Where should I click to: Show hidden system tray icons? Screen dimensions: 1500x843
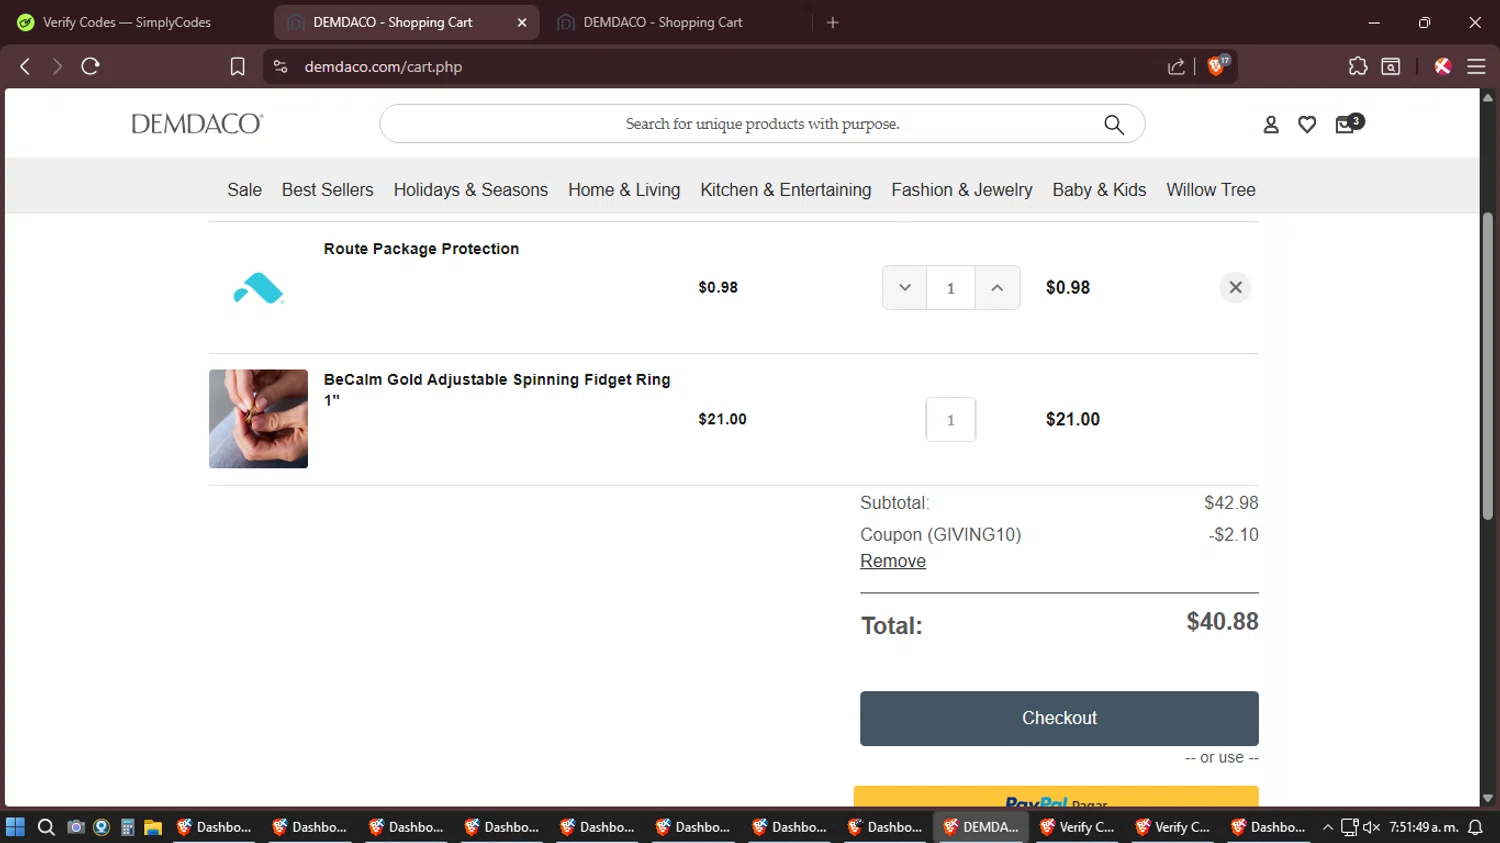1328,827
